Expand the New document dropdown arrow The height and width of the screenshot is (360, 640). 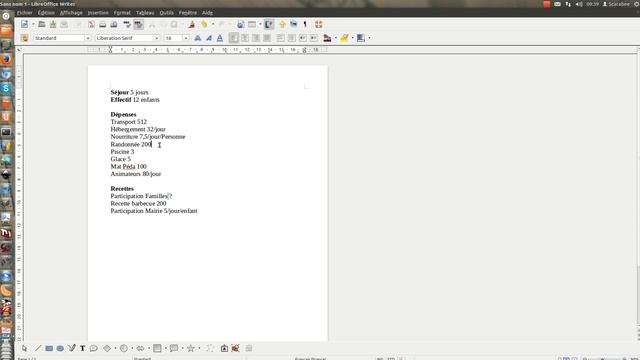pyautogui.click(x=33, y=24)
